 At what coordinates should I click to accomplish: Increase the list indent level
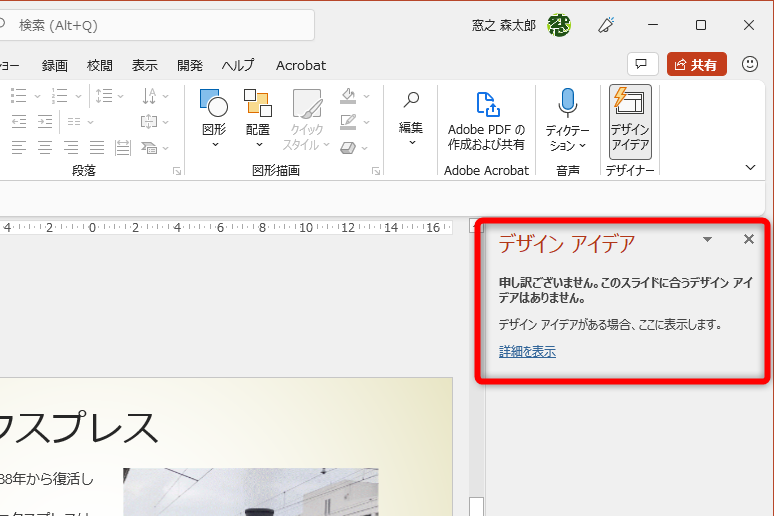[45, 121]
